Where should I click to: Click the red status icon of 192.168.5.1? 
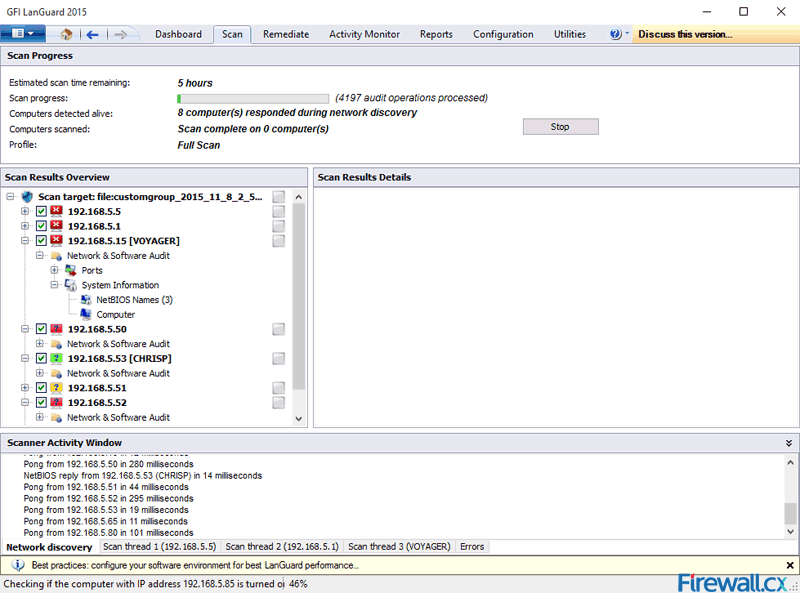tap(57, 226)
